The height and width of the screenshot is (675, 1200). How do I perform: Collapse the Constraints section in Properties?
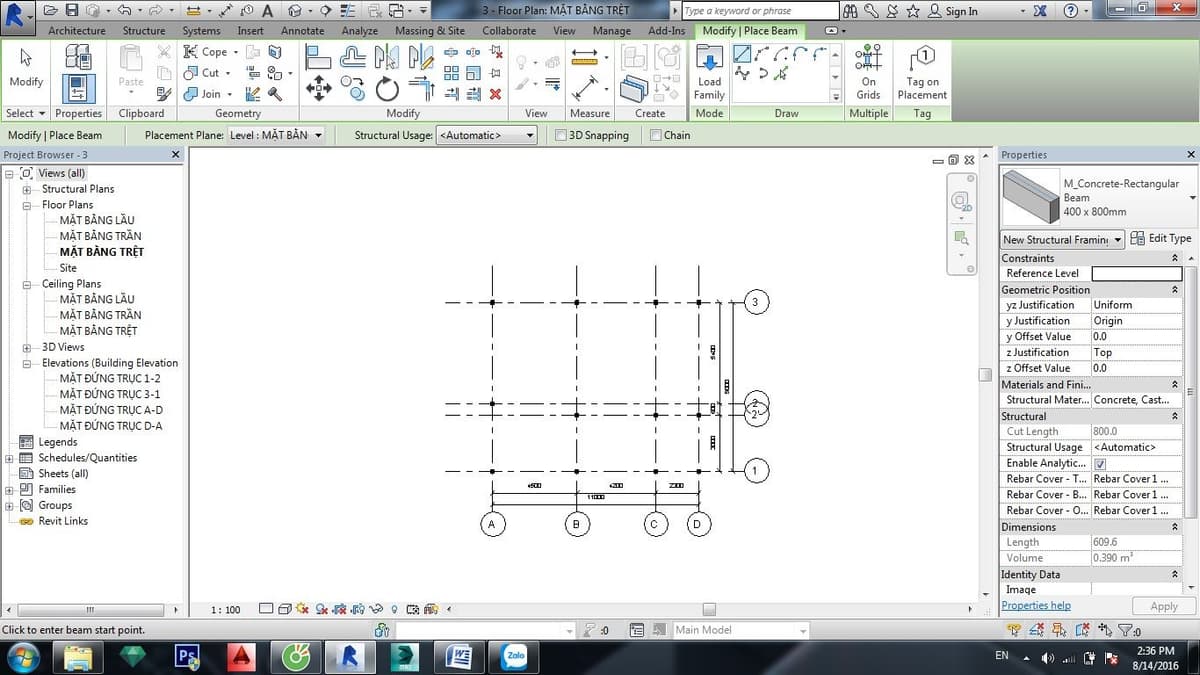[1175, 258]
